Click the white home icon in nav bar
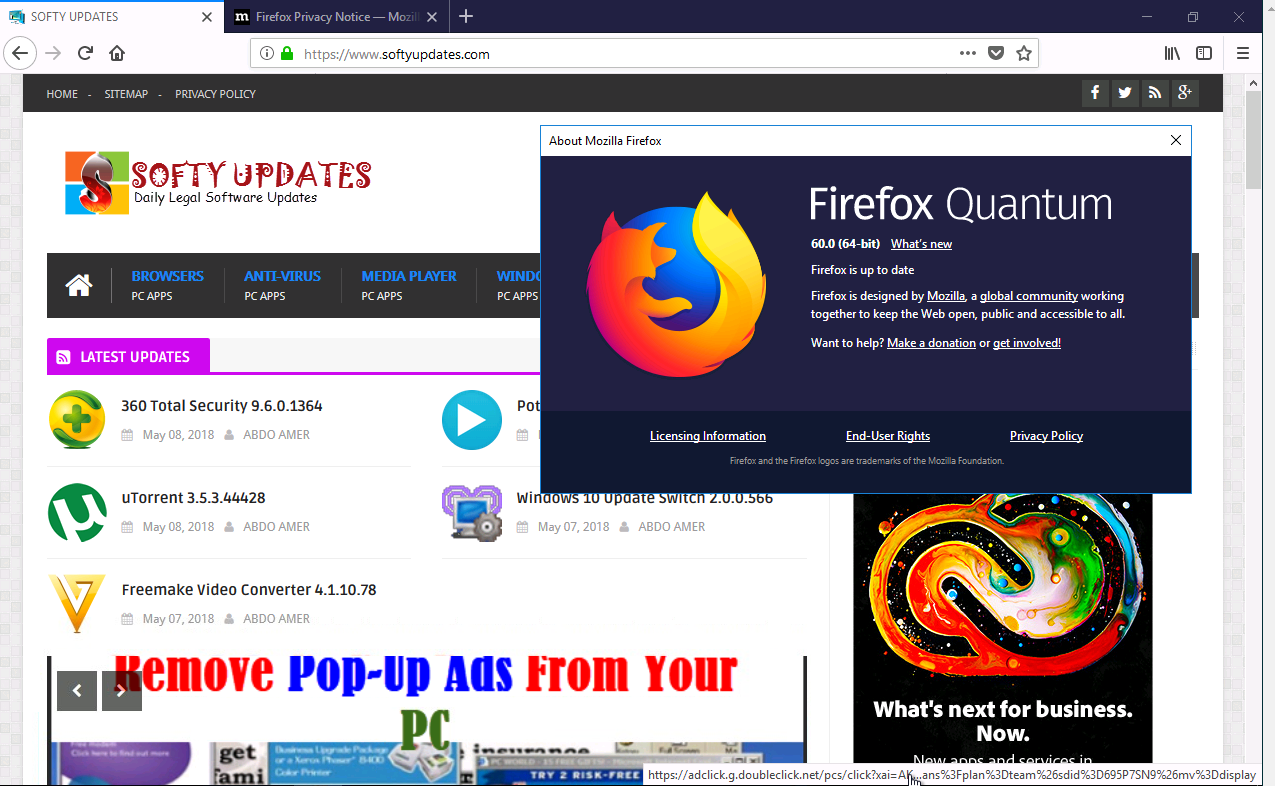The width and height of the screenshot is (1275, 786). click(79, 285)
